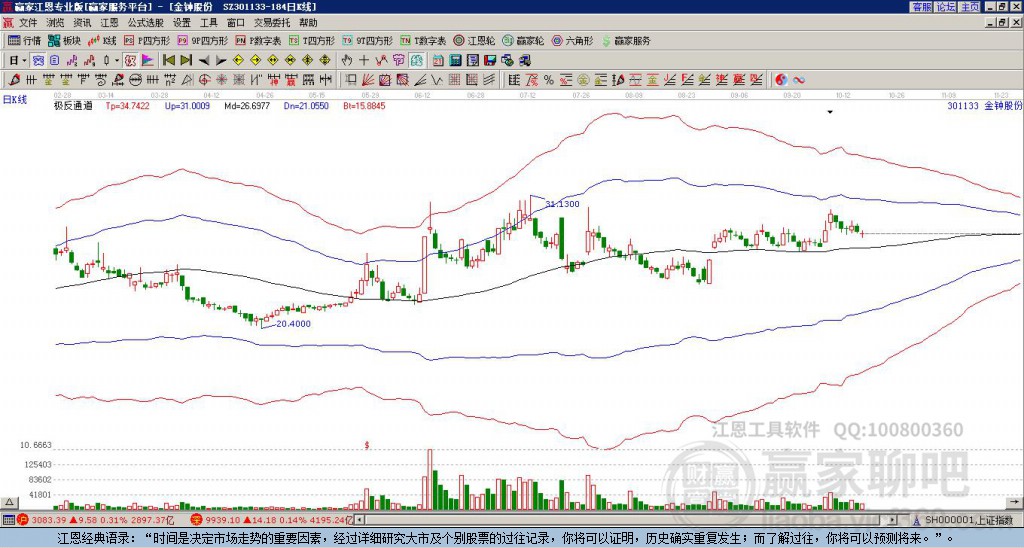The width and height of the screenshot is (1024, 548).
Task: Click the 主页 button in title bar
Action: pyautogui.click(x=970, y=7)
